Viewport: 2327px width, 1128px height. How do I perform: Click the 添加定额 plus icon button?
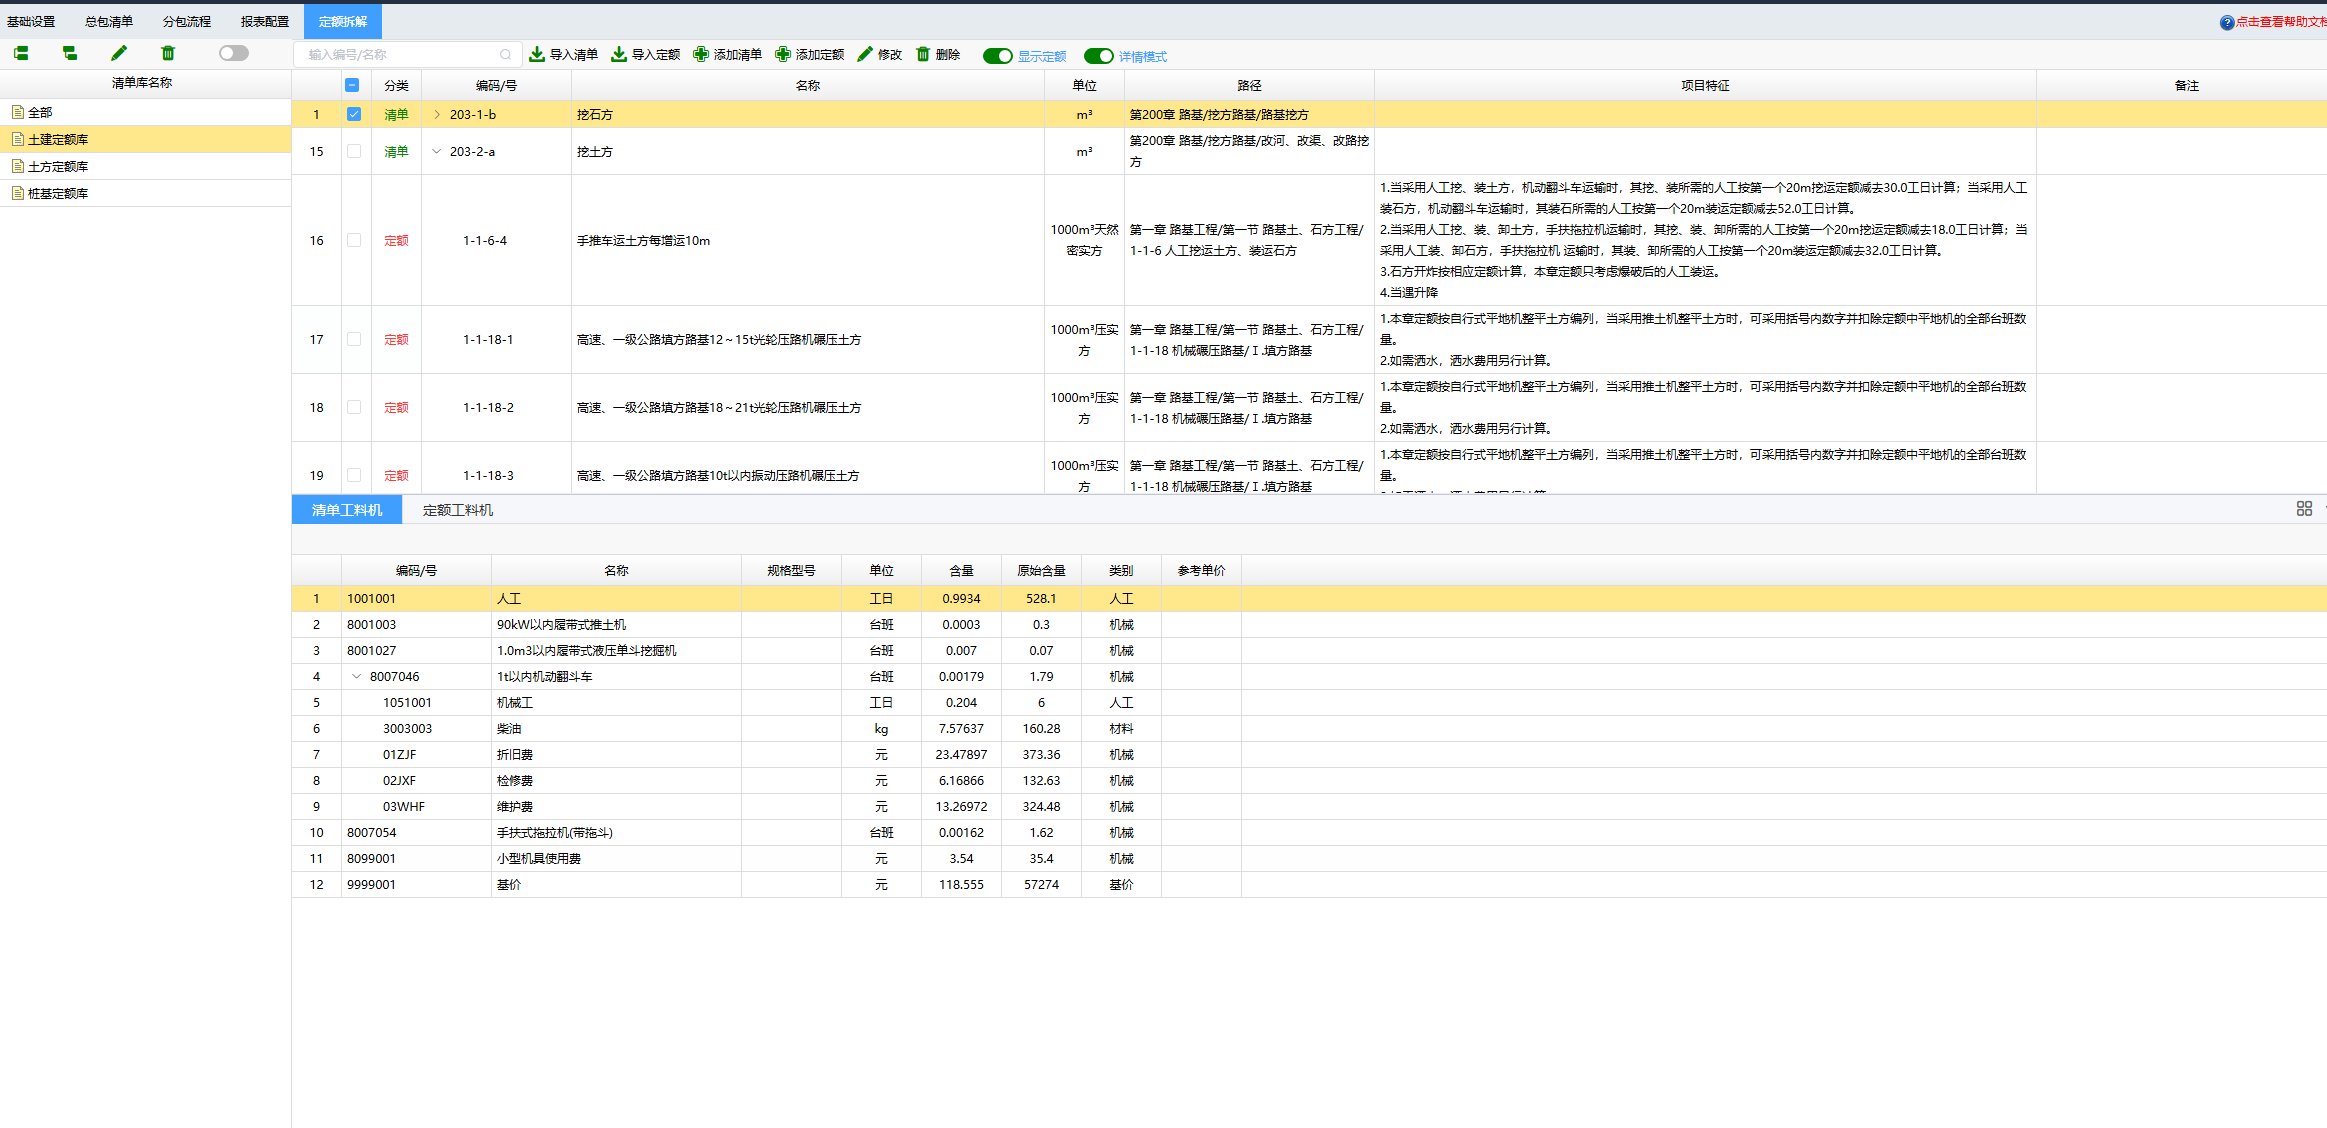pos(783,54)
